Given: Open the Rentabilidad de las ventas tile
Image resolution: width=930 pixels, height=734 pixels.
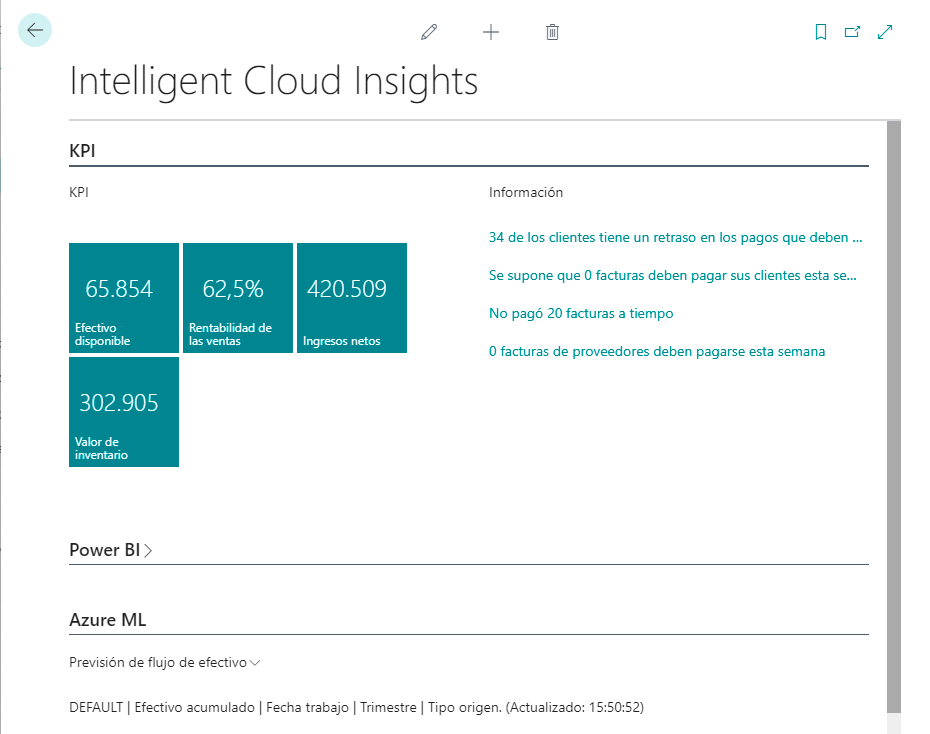Looking at the screenshot, I should 238,298.
